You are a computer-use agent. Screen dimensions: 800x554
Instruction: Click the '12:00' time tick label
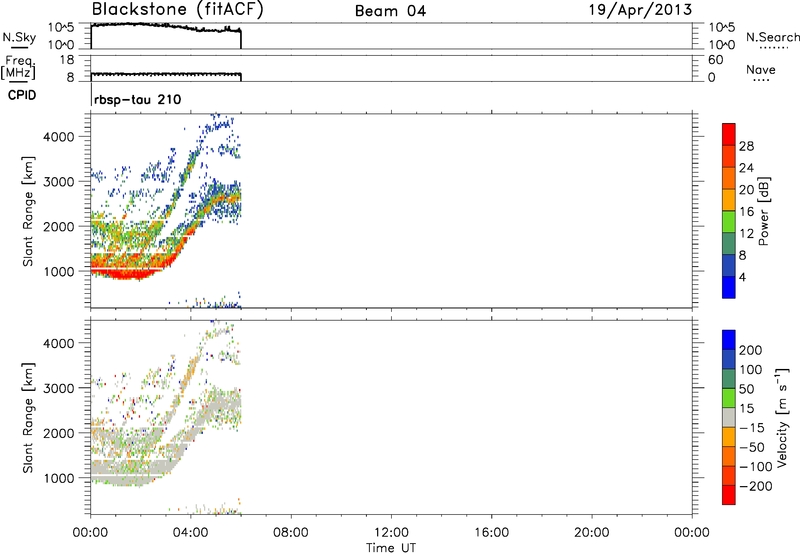(x=391, y=533)
